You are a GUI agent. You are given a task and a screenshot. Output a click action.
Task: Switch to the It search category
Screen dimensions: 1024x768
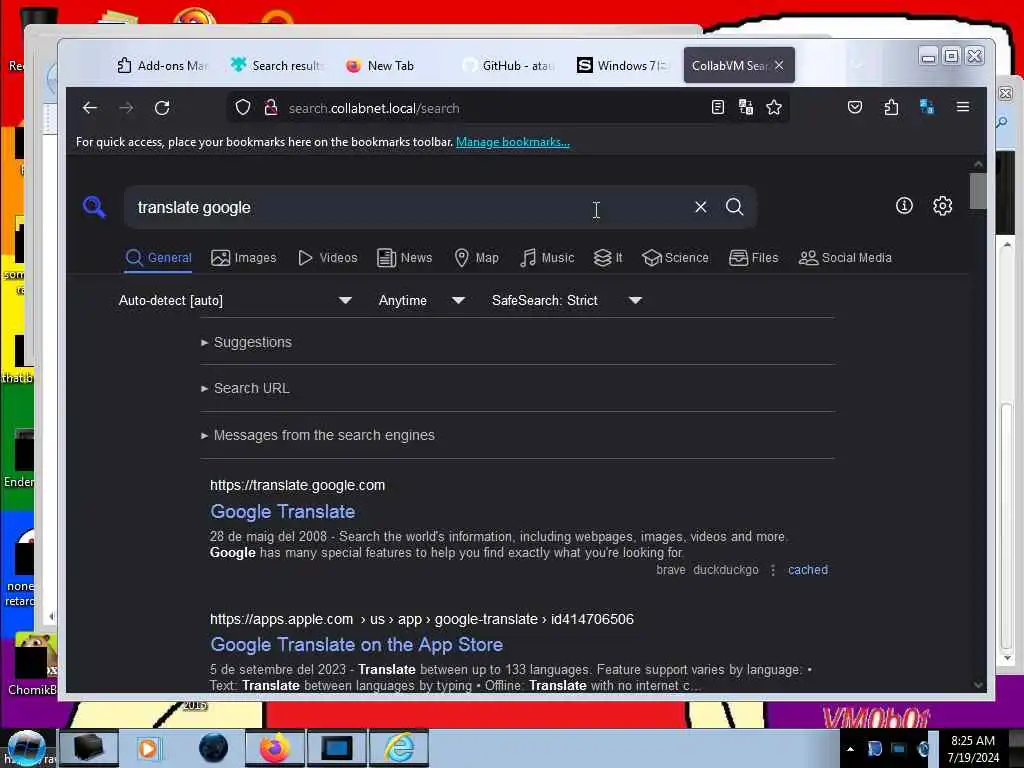608,257
